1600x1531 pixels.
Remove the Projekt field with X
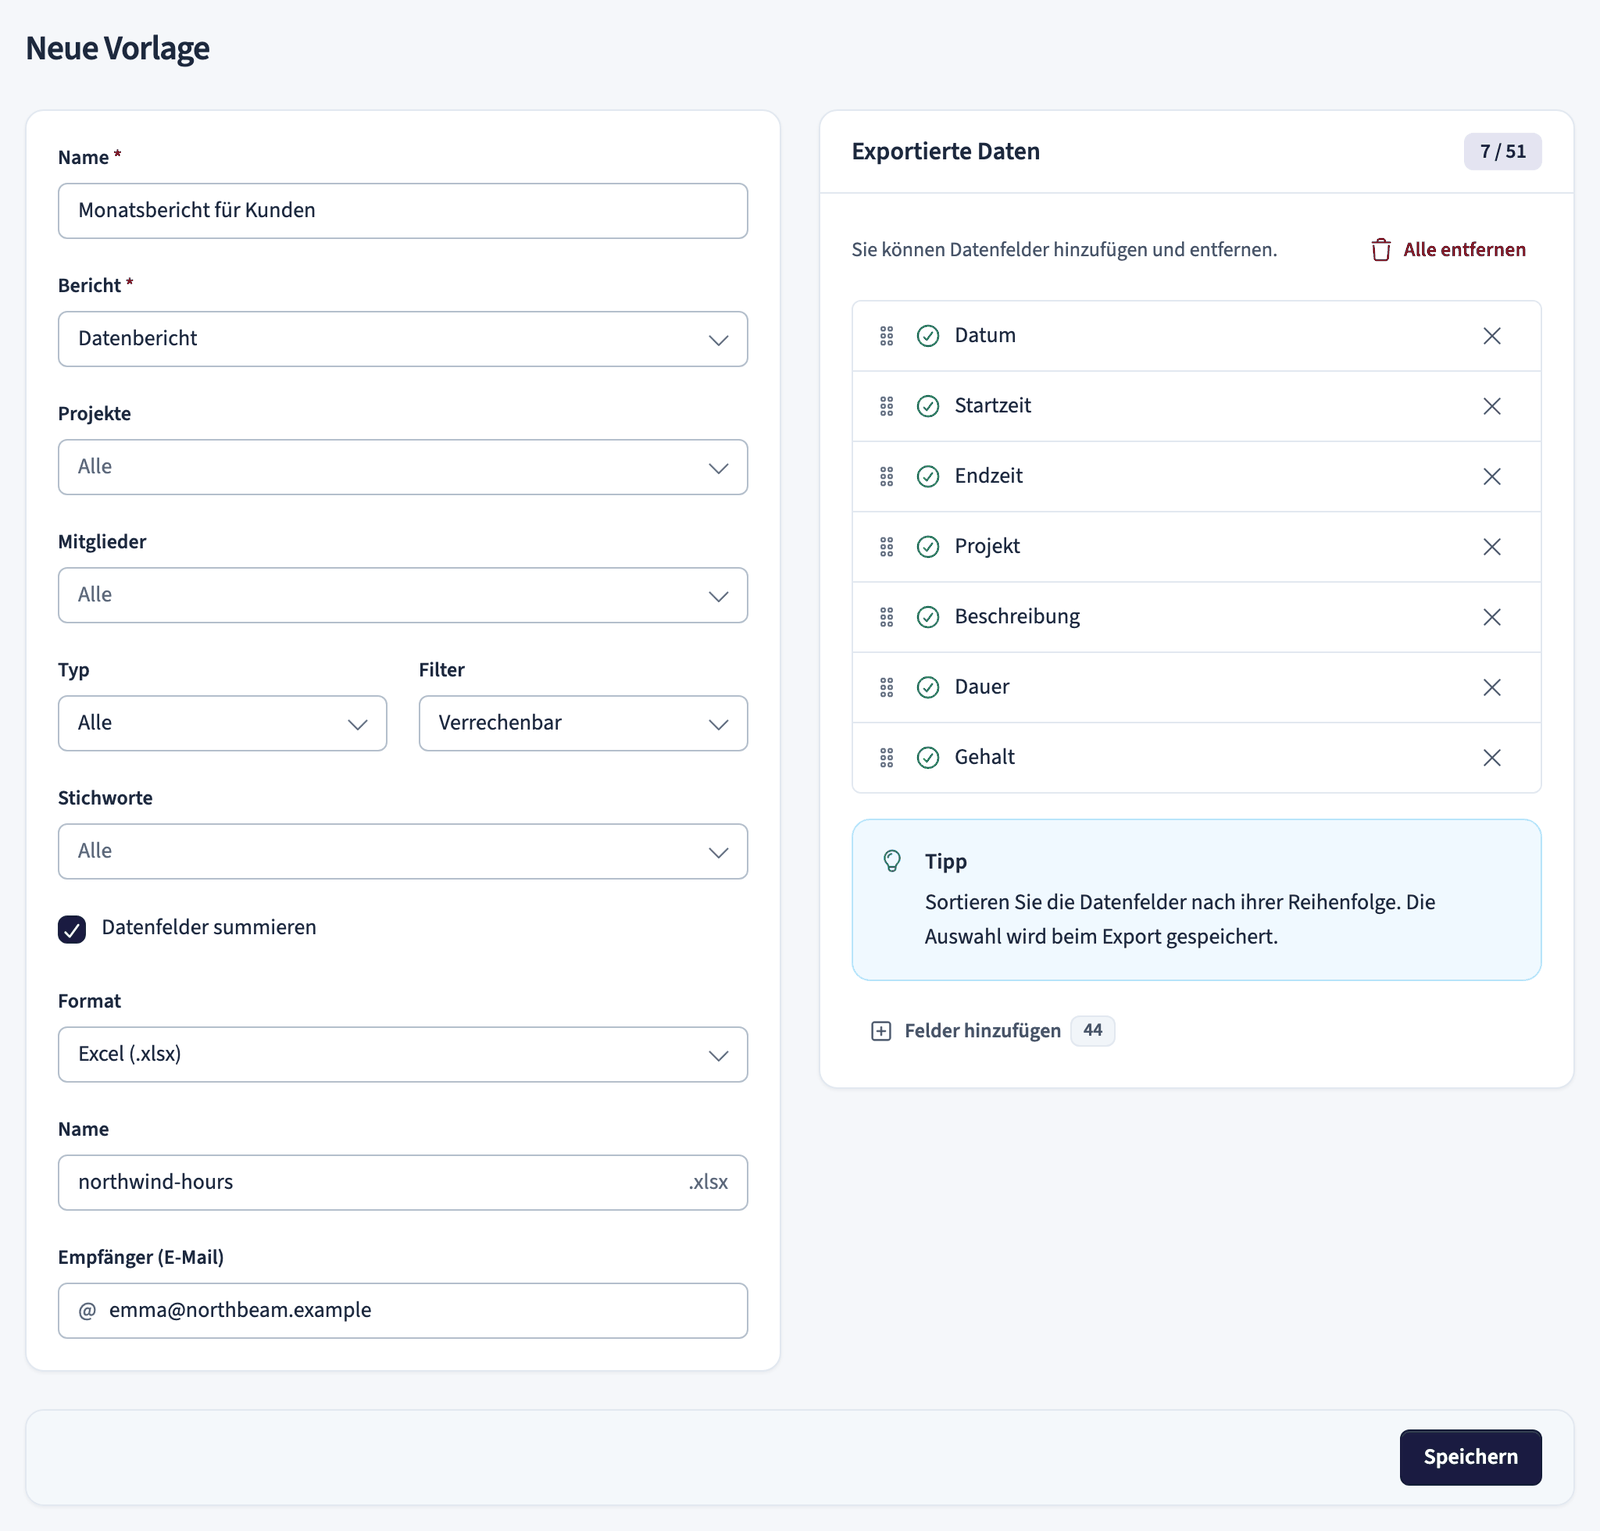click(1491, 547)
